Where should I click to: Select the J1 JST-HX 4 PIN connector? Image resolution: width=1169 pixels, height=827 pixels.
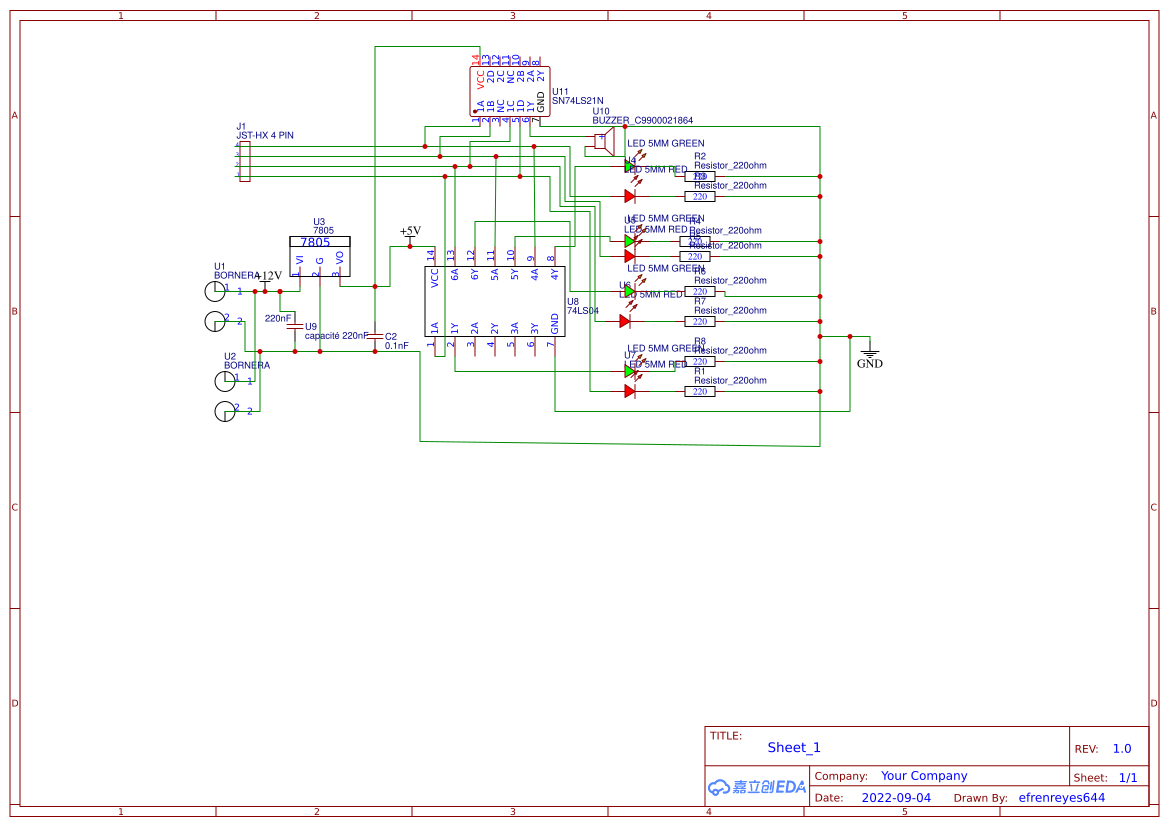pos(243,160)
